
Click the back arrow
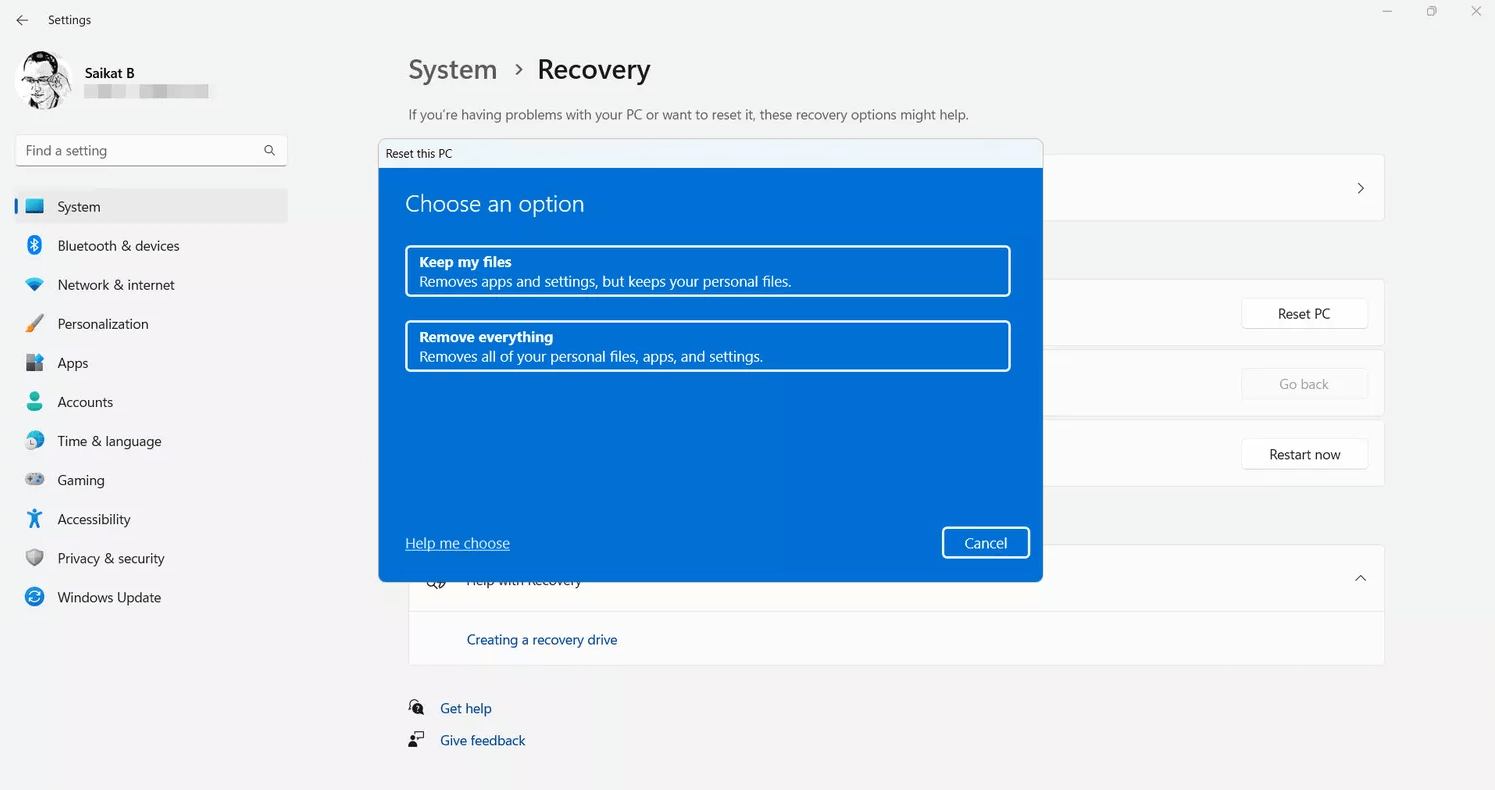point(22,19)
